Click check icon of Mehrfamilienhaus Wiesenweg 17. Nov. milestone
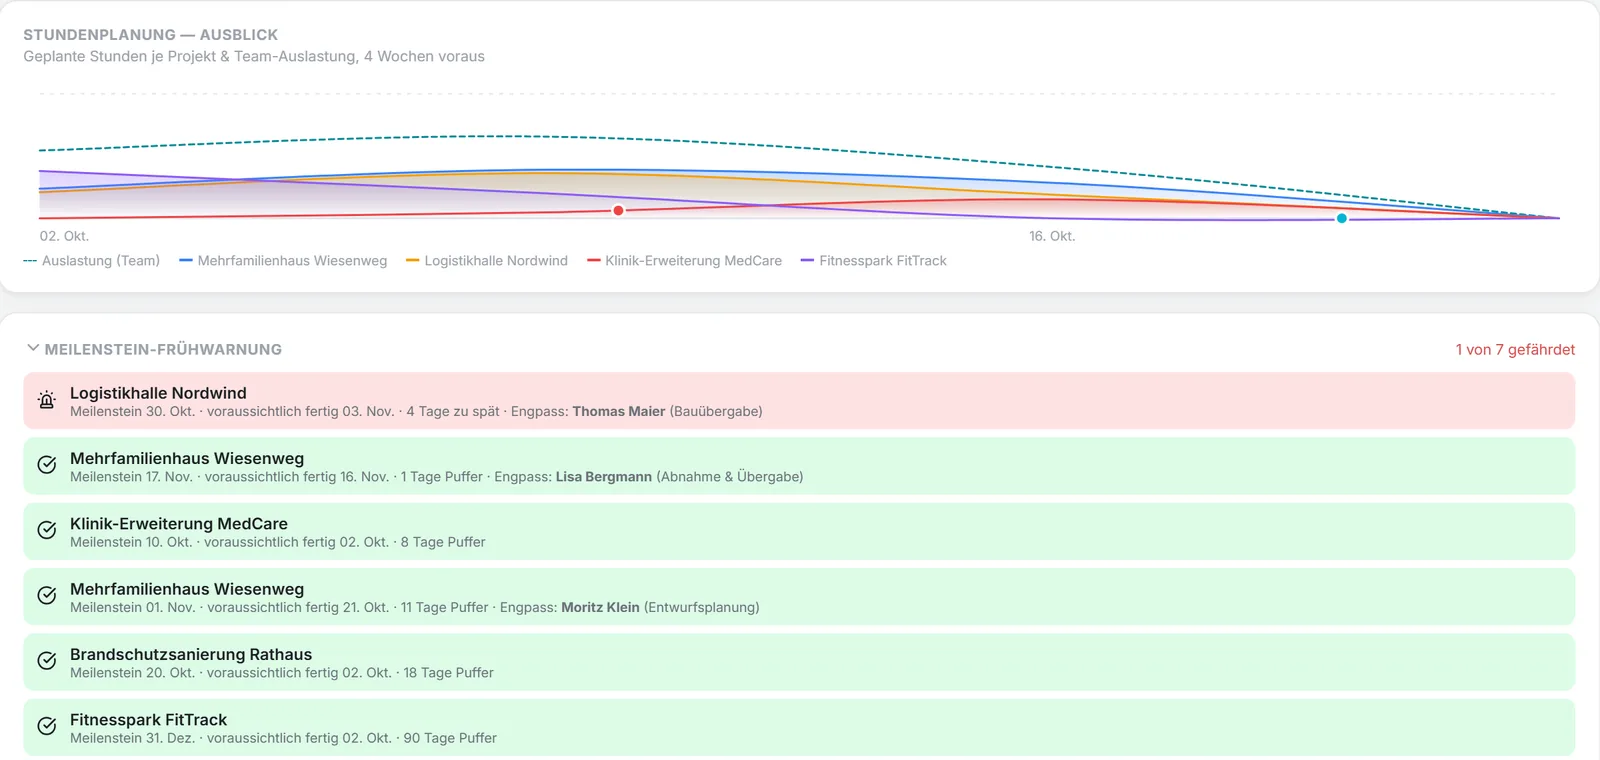 [x=47, y=465]
